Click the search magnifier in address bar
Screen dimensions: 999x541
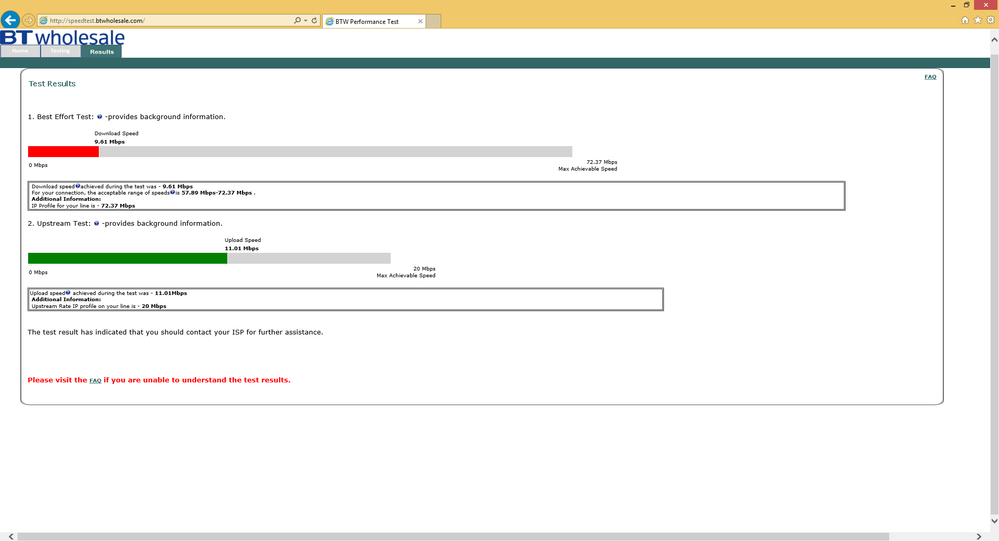(297, 20)
